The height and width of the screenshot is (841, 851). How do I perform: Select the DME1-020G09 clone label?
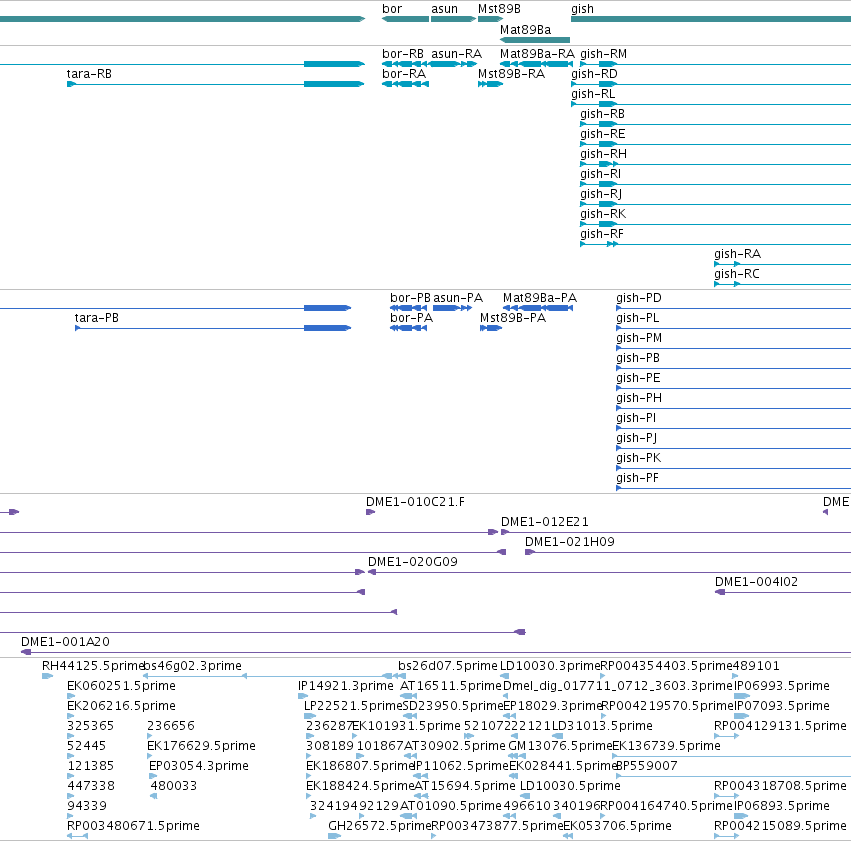pos(412,562)
